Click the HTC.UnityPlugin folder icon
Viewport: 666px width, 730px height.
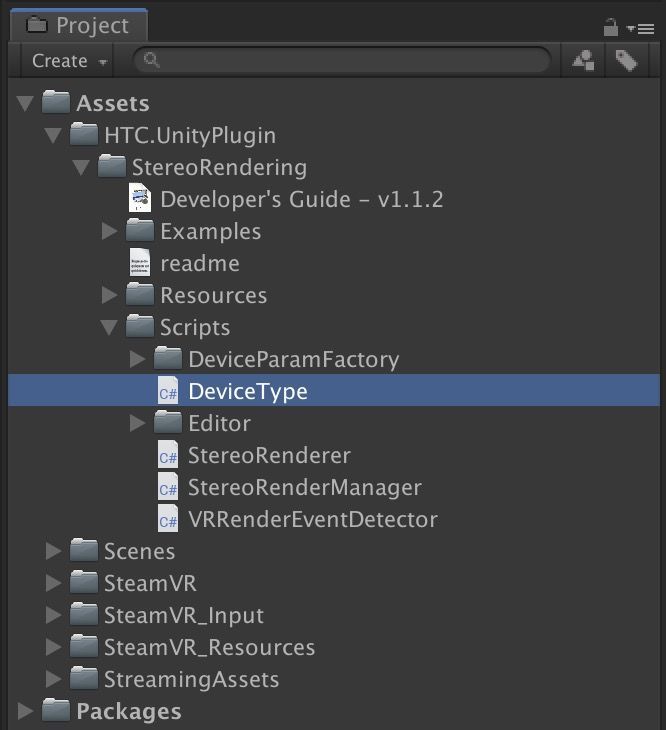point(84,134)
